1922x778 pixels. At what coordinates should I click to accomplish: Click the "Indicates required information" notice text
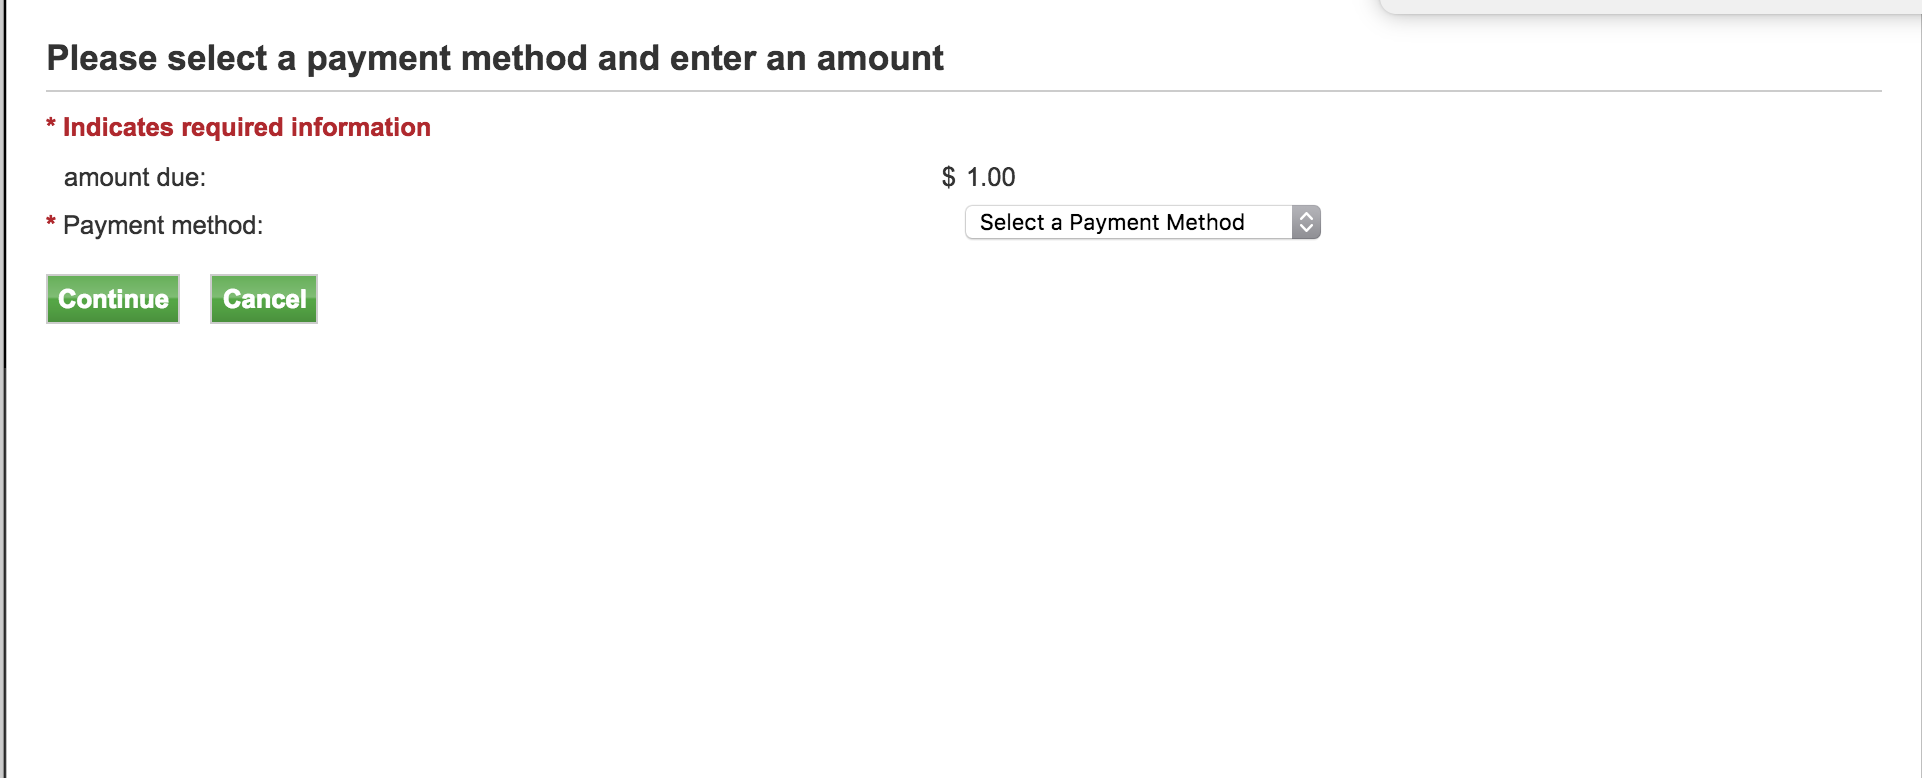pos(246,127)
